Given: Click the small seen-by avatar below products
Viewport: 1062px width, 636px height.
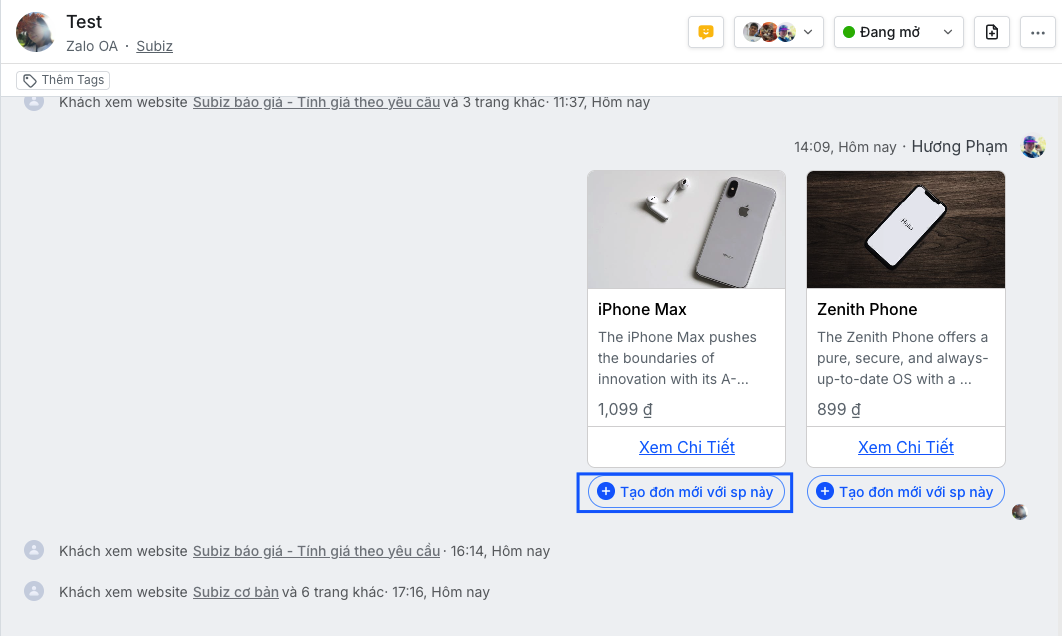Looking at the screenshot, I should (x=1020, y=512).
